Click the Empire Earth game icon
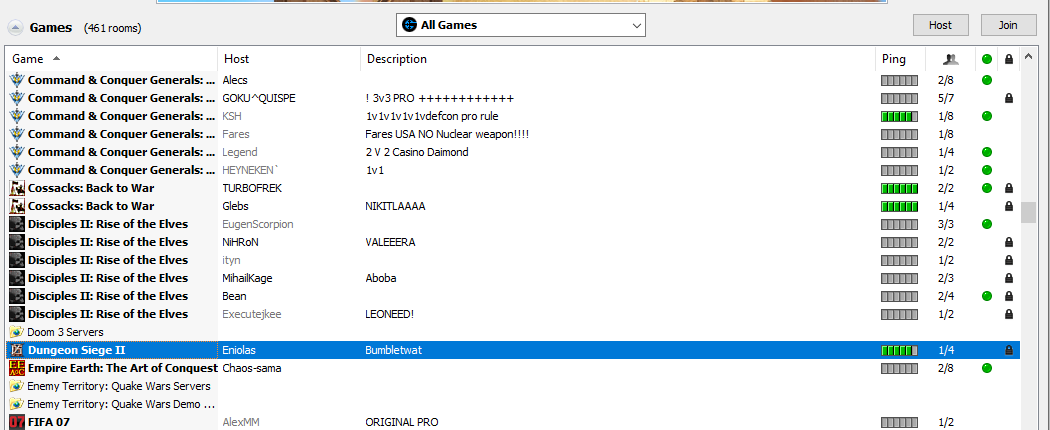Viewport: 1050px width, 430px height. (x=17, y=368)
